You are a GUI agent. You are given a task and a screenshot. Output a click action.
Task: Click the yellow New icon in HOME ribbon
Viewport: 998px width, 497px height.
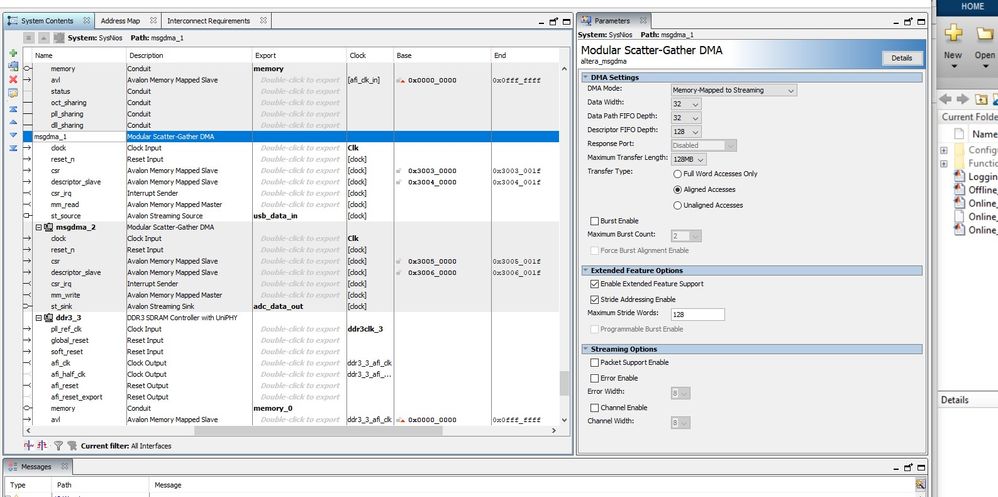pyautogui.click(x=953, y=33)
